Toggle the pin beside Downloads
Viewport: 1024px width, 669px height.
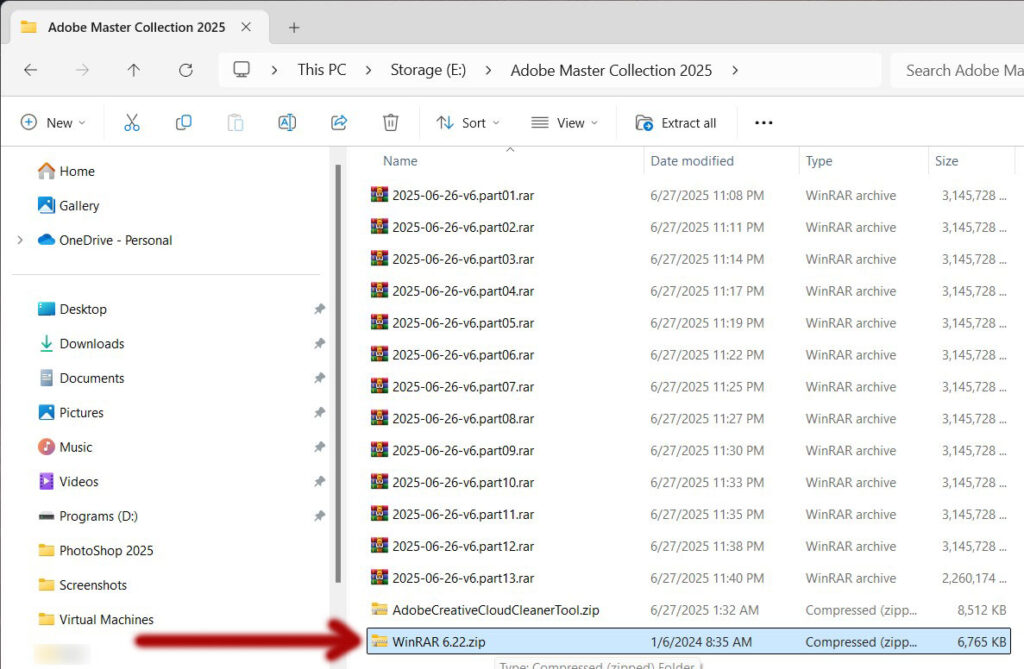tap(319, 344)
